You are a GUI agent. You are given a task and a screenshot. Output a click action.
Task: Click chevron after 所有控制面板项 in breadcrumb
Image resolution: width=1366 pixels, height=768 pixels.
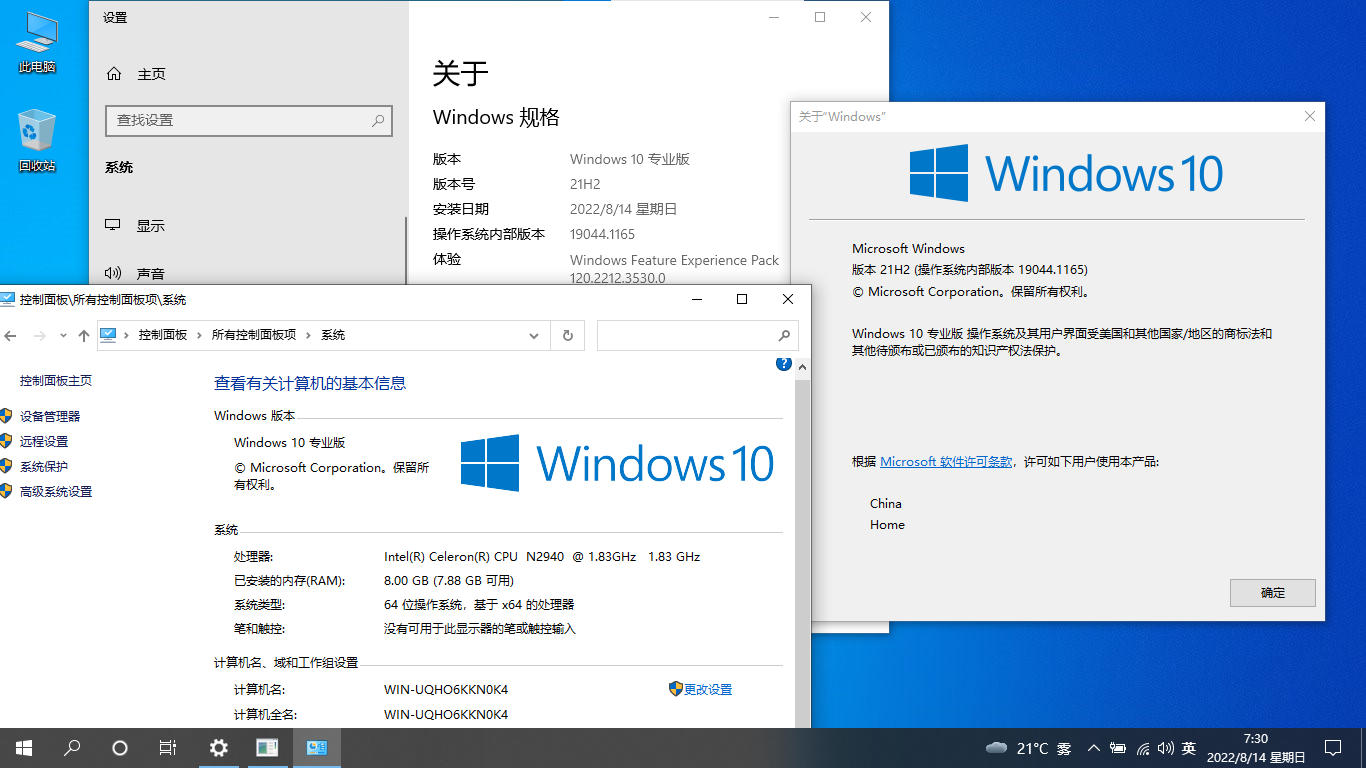[308, 335]
